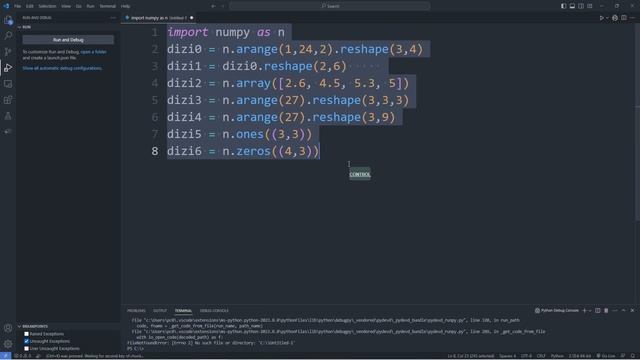Open Run and Debug panel ellipsis menu
Screen dimensions: 640x360
[113, 18]
